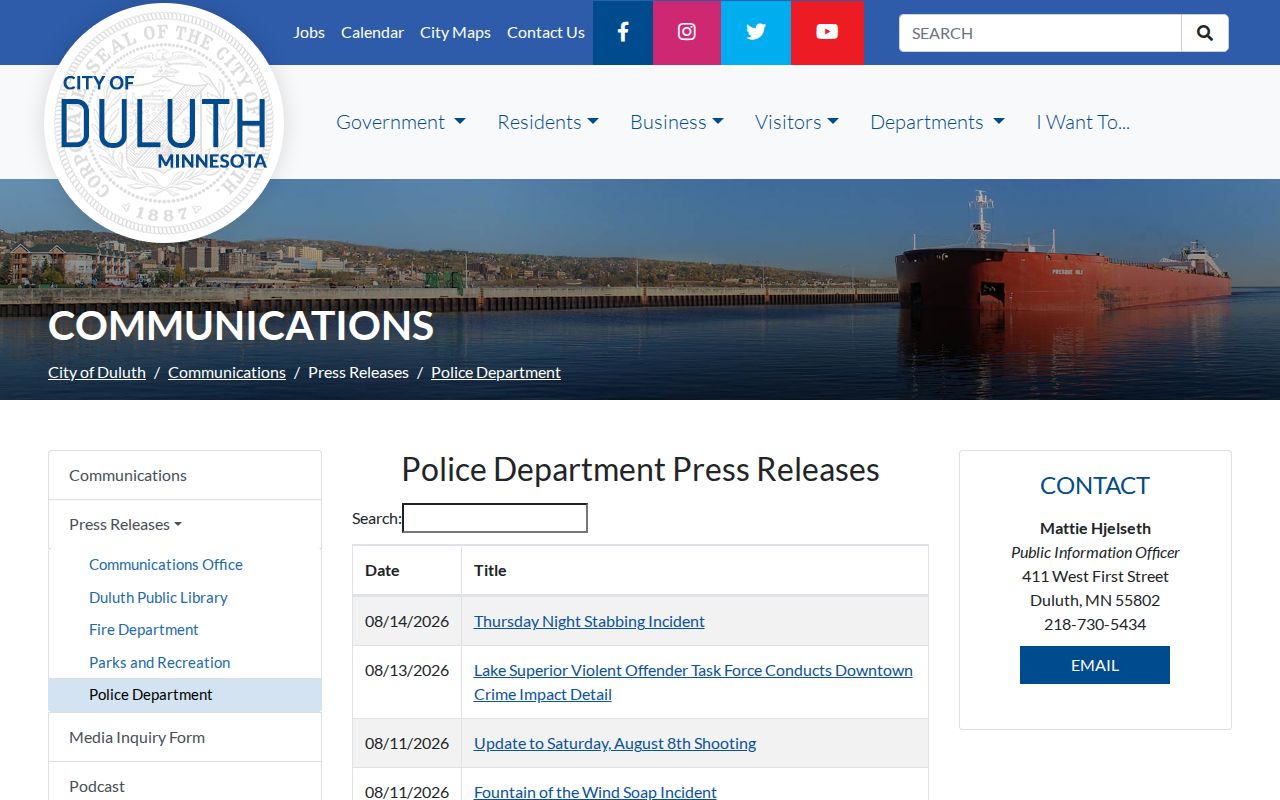Screen dimensions: 1280x800
Task: Open the Calendar link in top bar
Action: pyautogui.click(x=372, y=32)
